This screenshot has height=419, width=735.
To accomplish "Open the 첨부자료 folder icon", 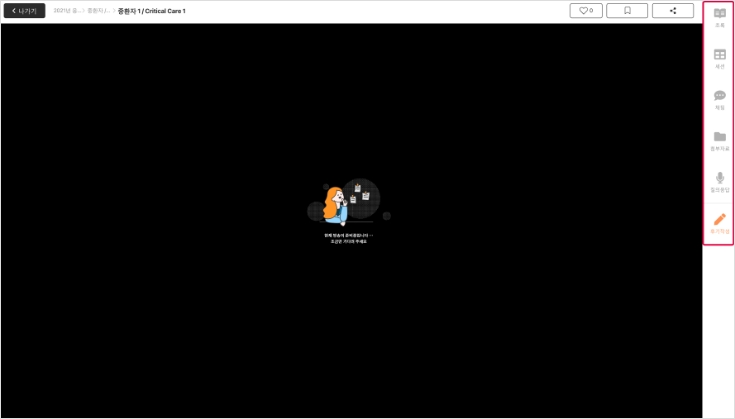I will [719, 136].
